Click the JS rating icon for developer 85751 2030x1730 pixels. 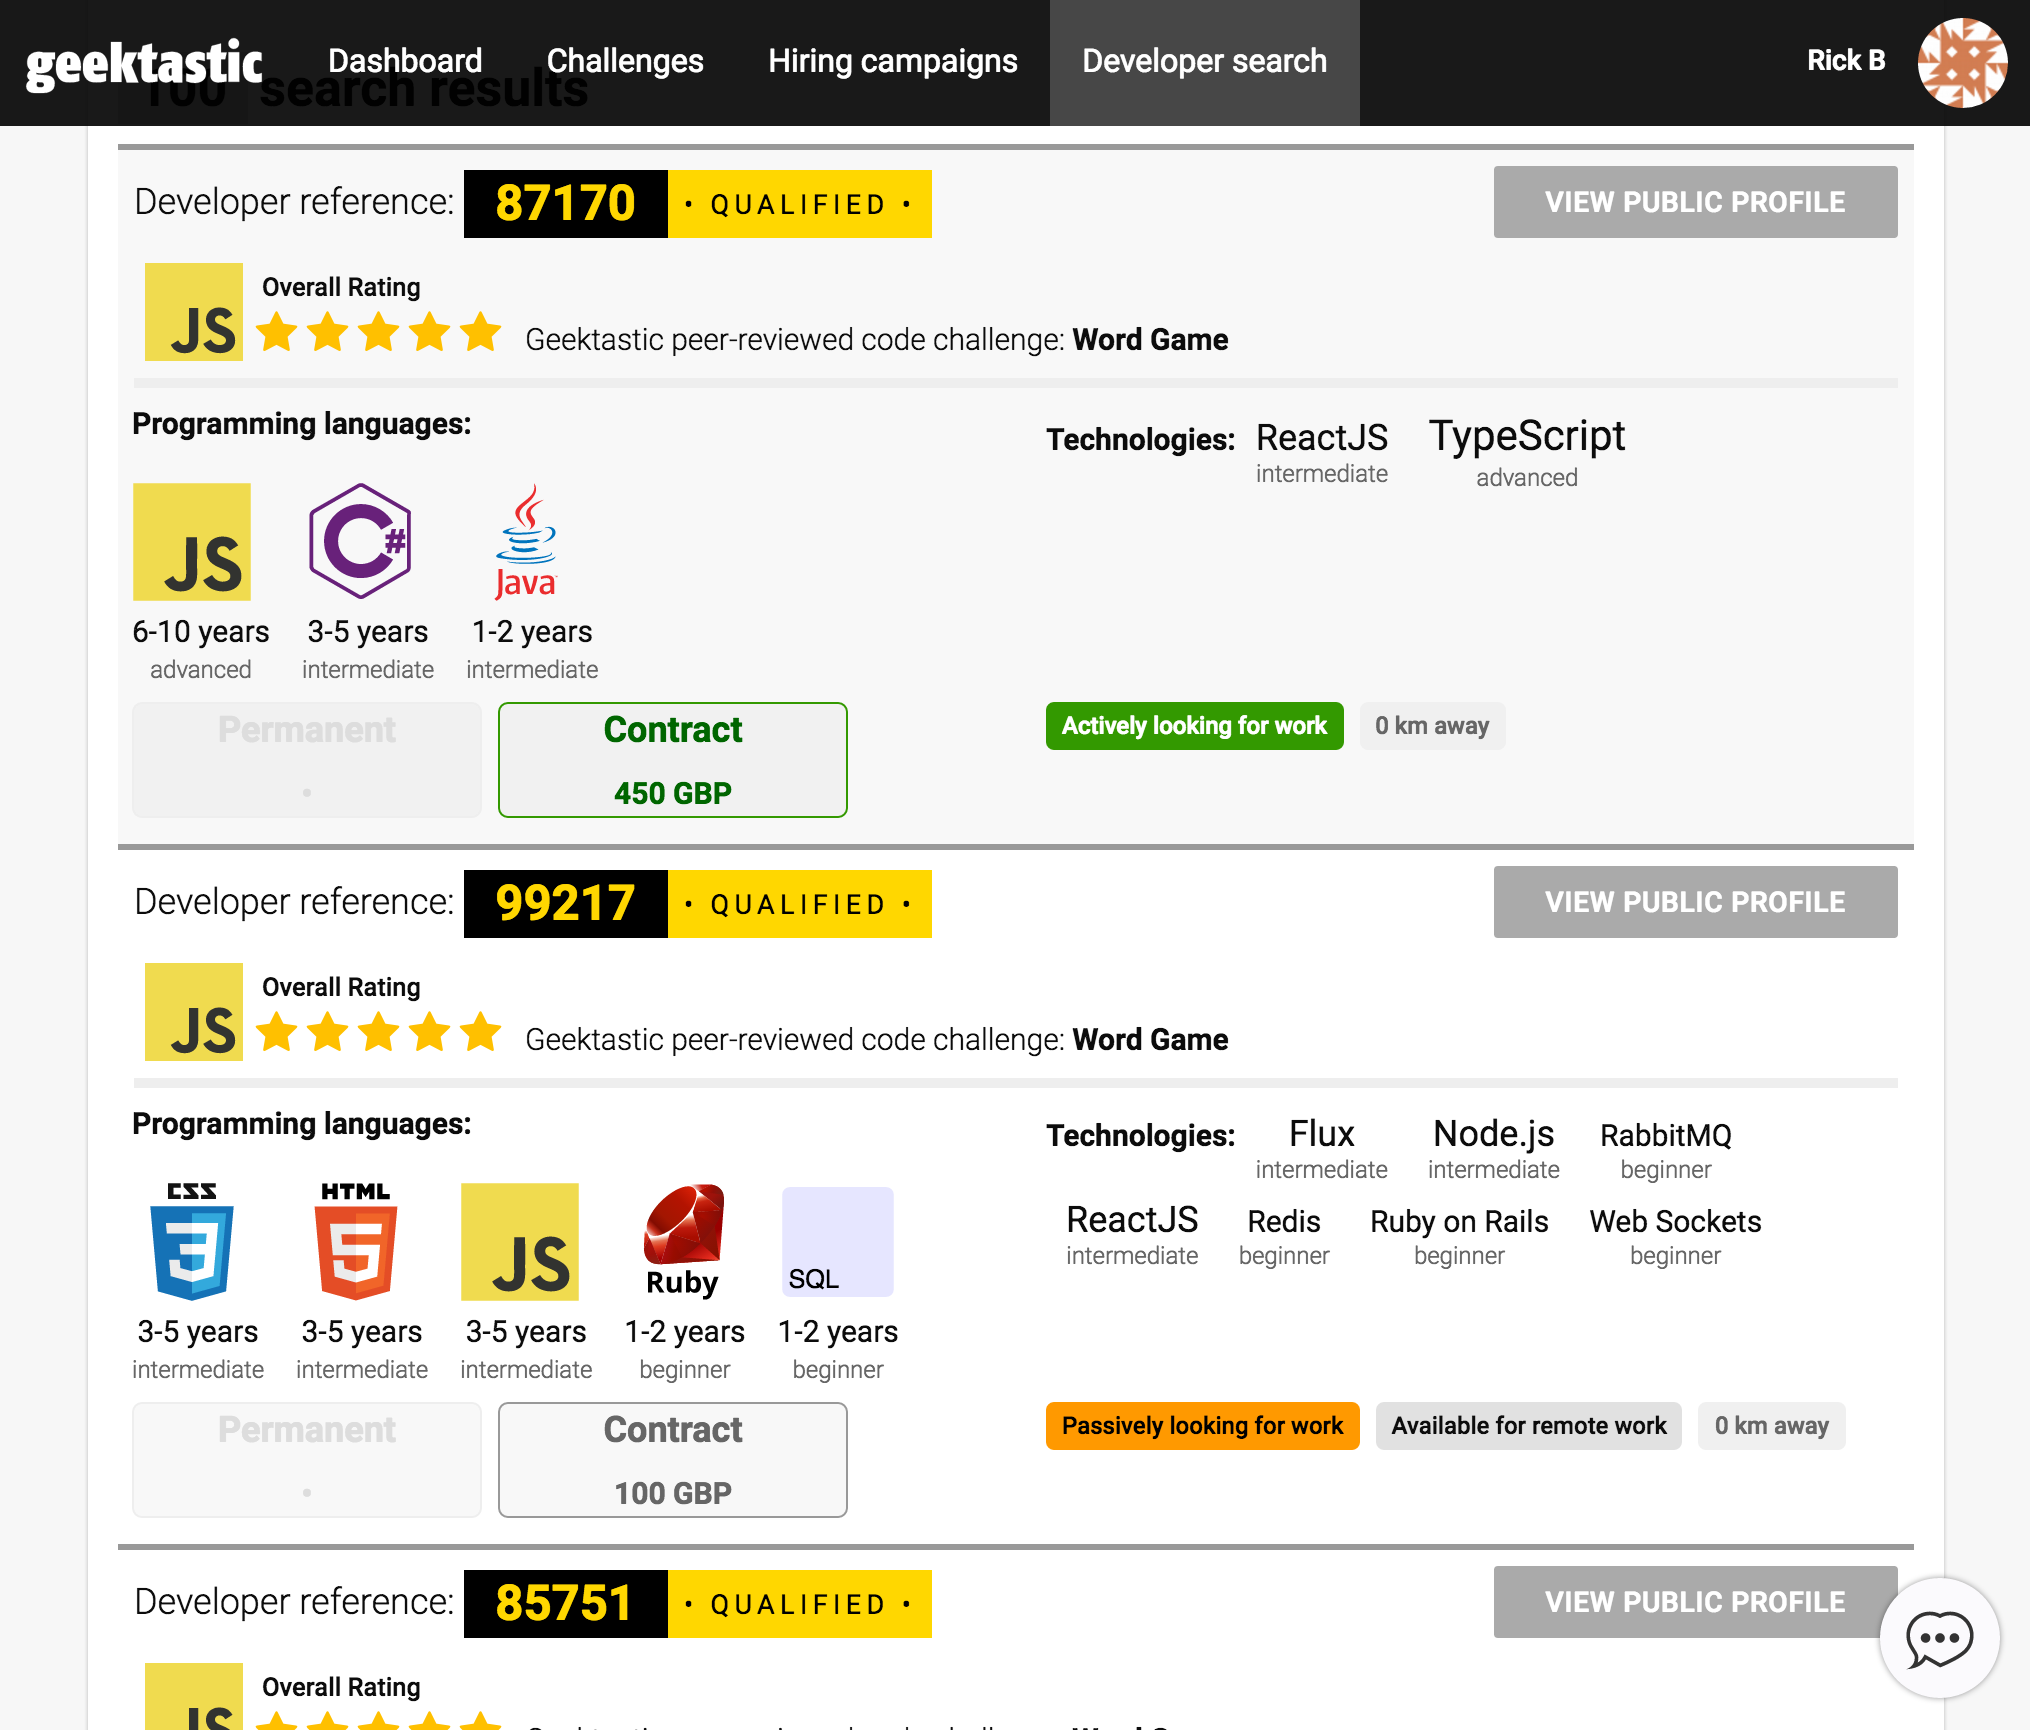coord(194,1697)
